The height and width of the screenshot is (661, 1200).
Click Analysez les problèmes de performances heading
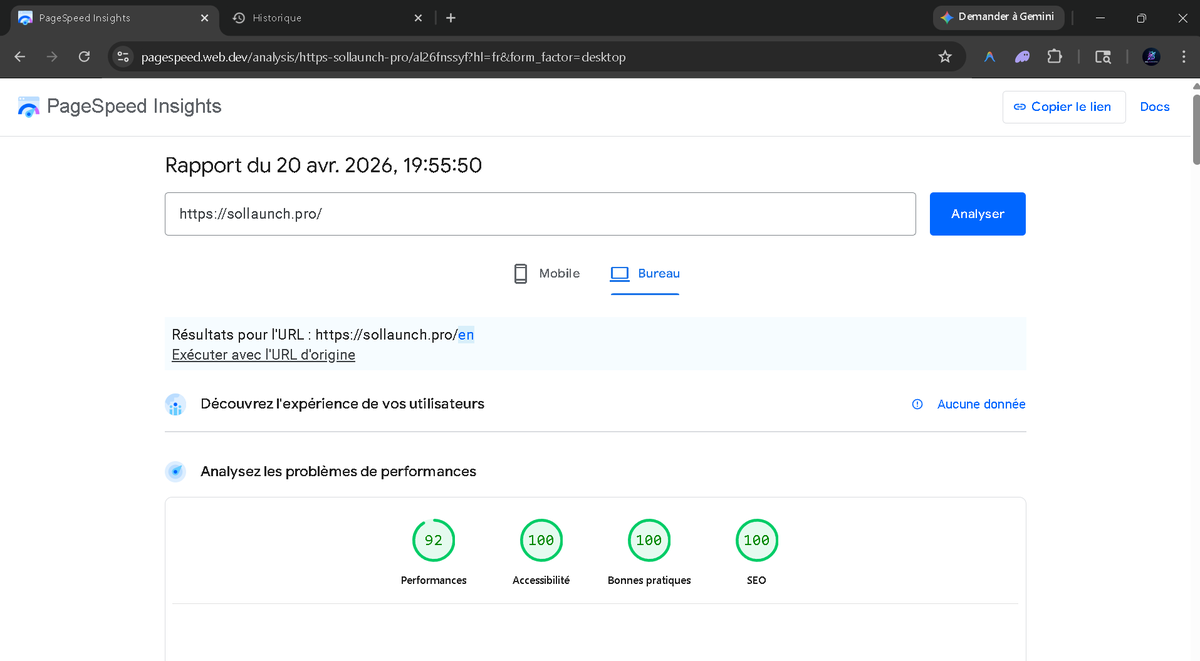(x=338, y=471)
